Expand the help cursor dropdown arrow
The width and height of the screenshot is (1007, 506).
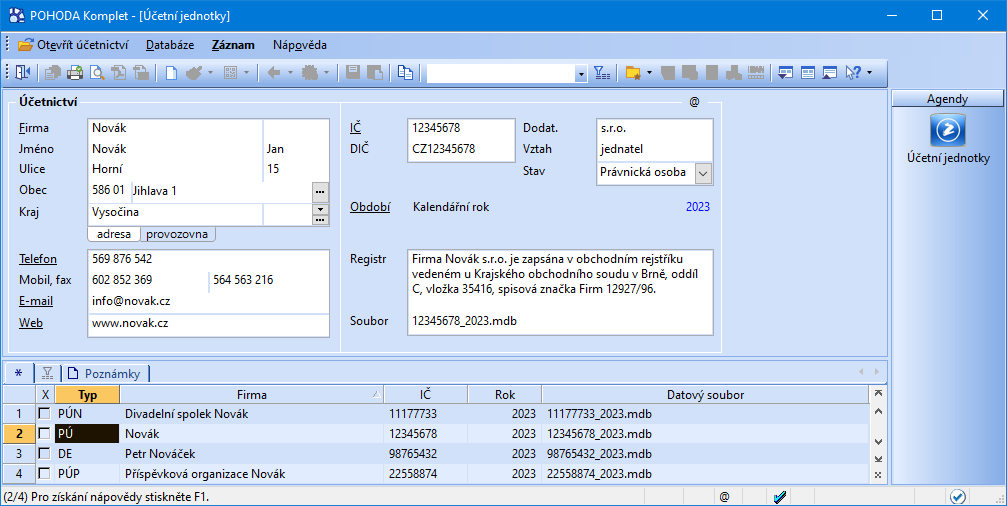click(x=870, y=73)
